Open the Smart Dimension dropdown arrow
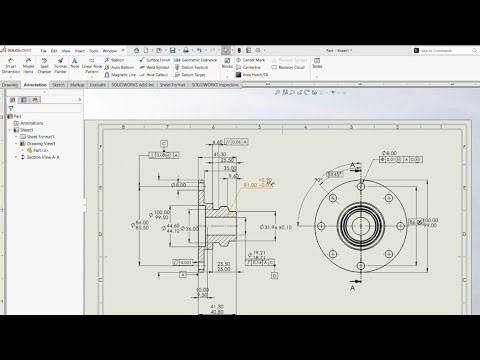The height and width of the screenshot is (360, 480). coord(11,77)
